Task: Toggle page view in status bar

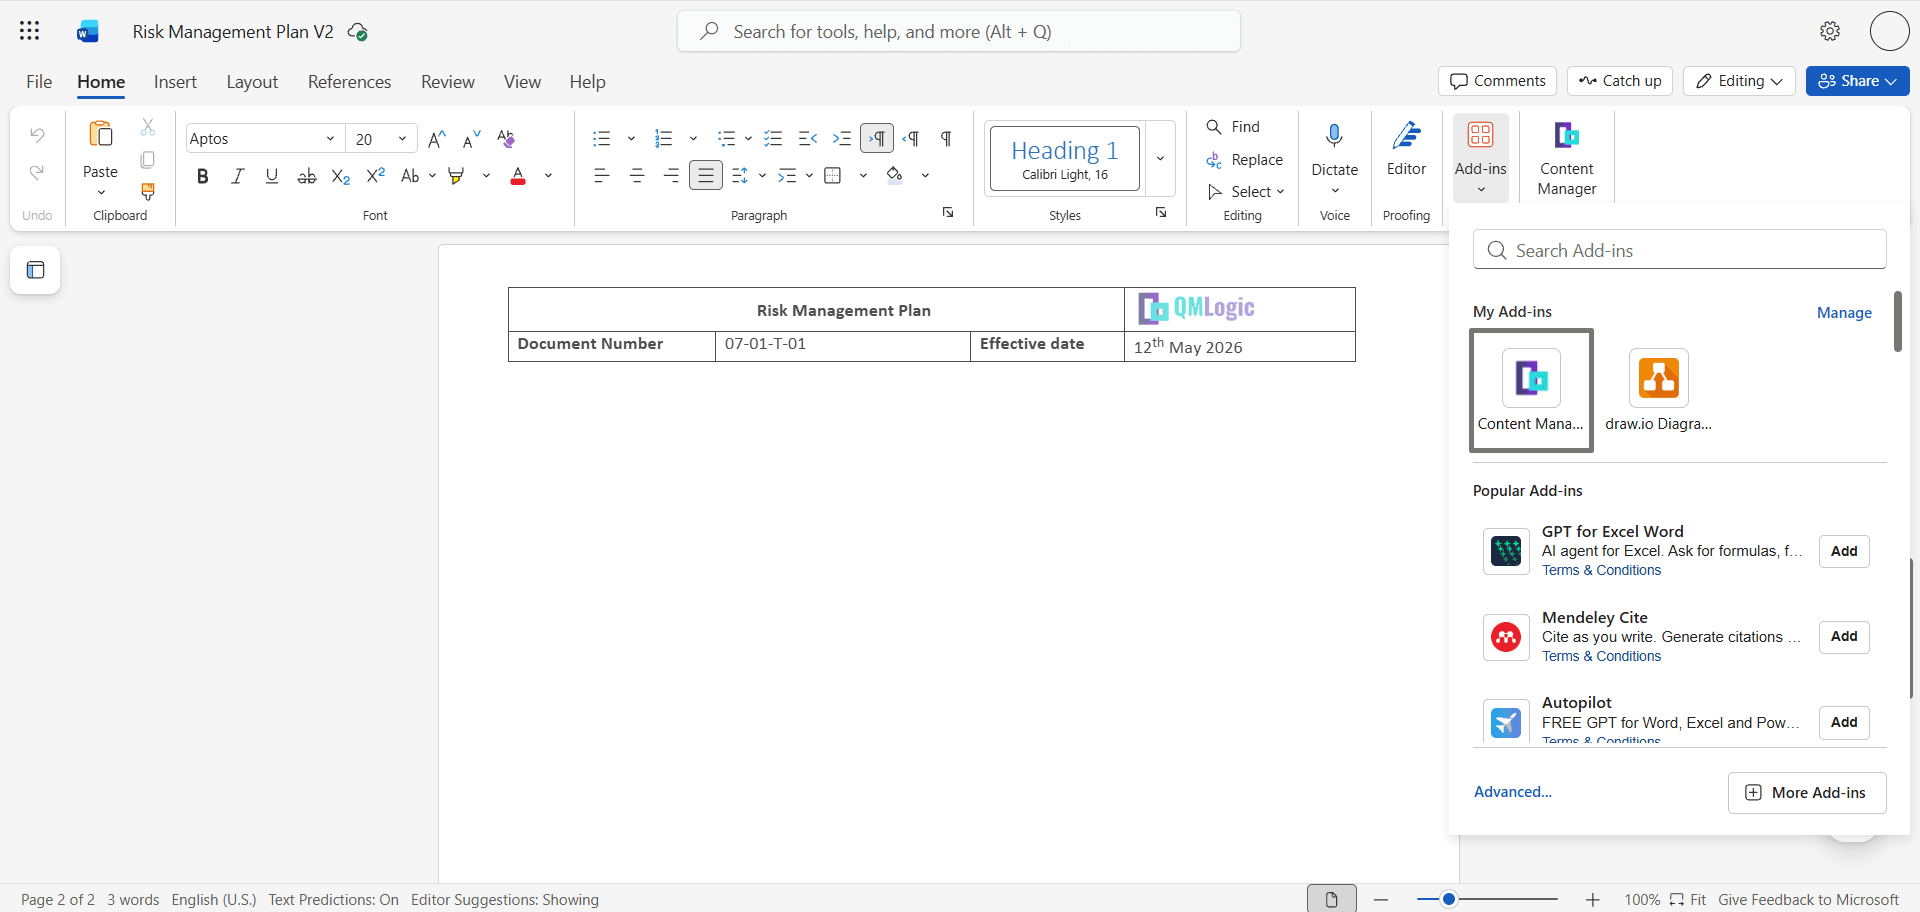Action: [1332, 899]
